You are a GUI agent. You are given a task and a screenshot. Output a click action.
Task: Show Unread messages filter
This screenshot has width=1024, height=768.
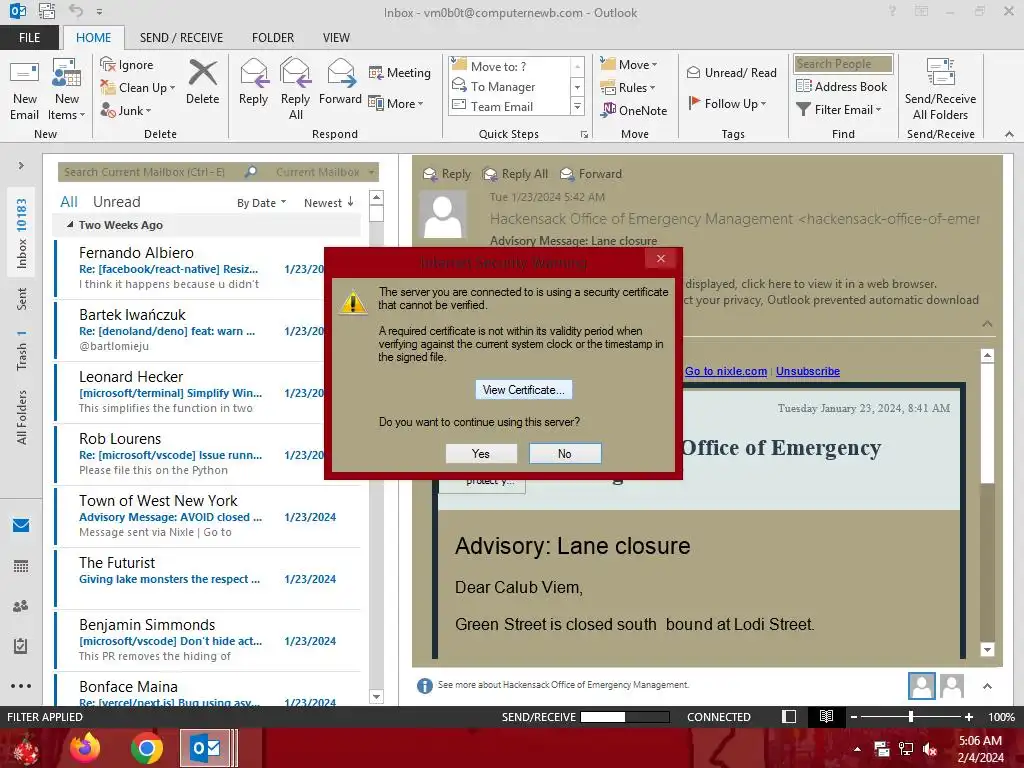click(x=116, y=202)
